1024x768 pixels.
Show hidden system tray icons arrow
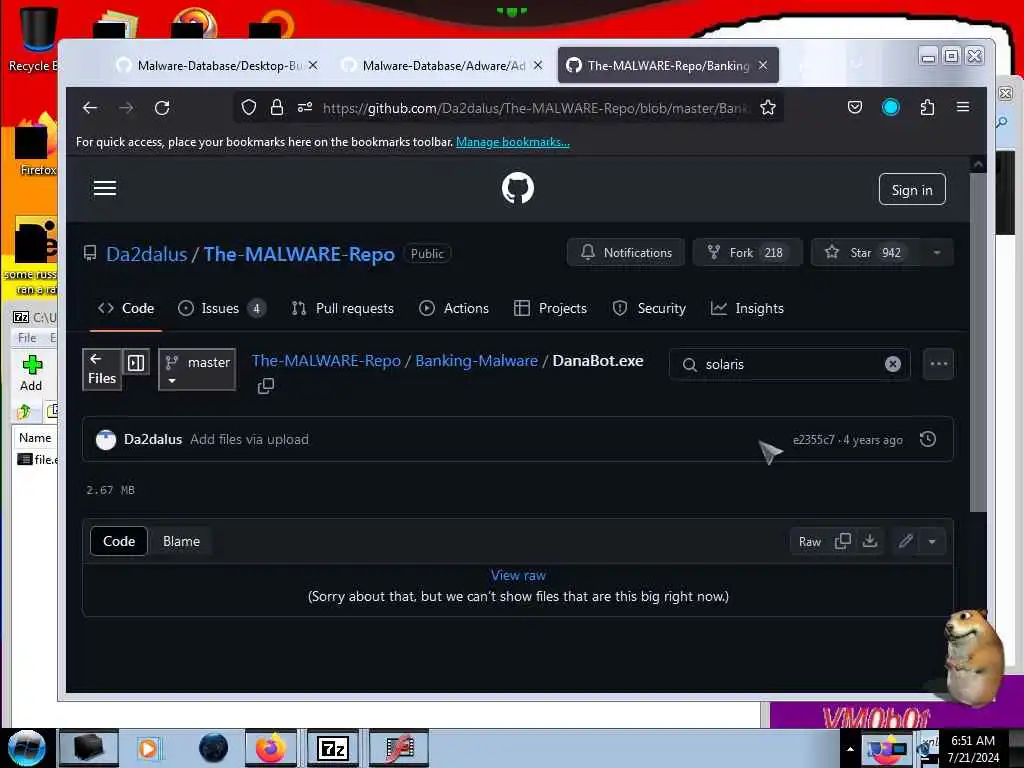click(x=850, y=749)
